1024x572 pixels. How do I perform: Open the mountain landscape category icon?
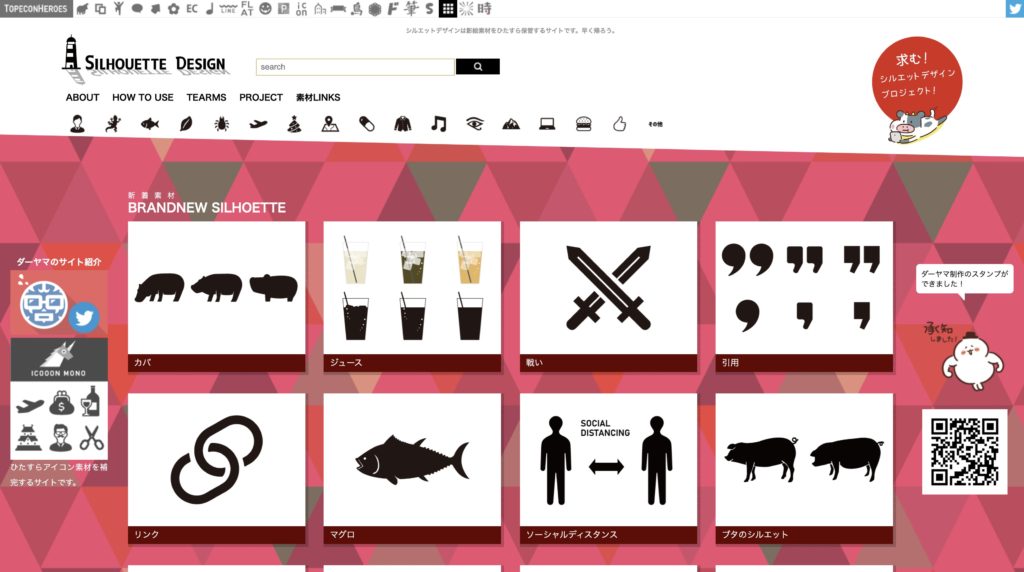pyautogui.click(x=511, y=123)
